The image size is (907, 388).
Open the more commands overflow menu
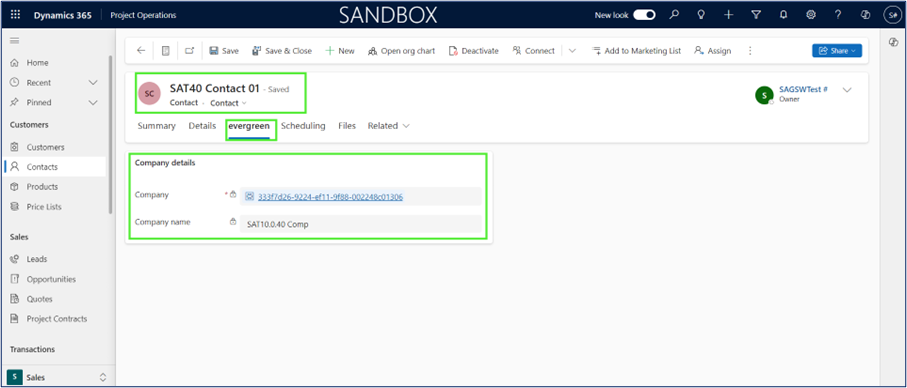coord(750,51)
